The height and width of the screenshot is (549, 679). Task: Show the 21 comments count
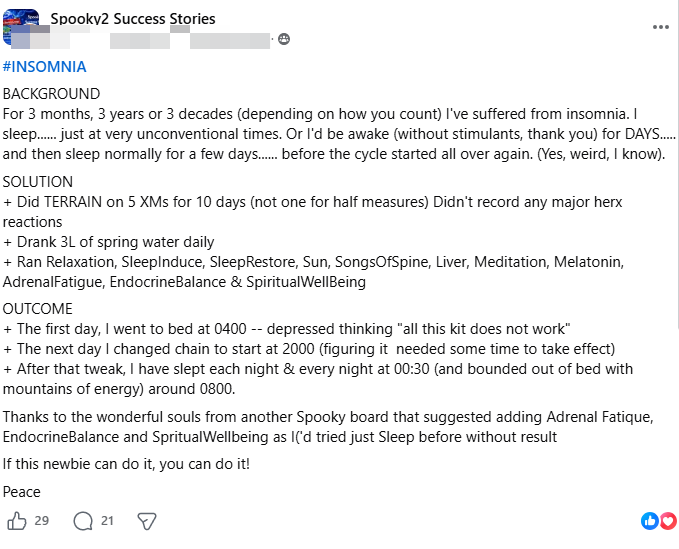pyautogui.click(x=107, y=520)
